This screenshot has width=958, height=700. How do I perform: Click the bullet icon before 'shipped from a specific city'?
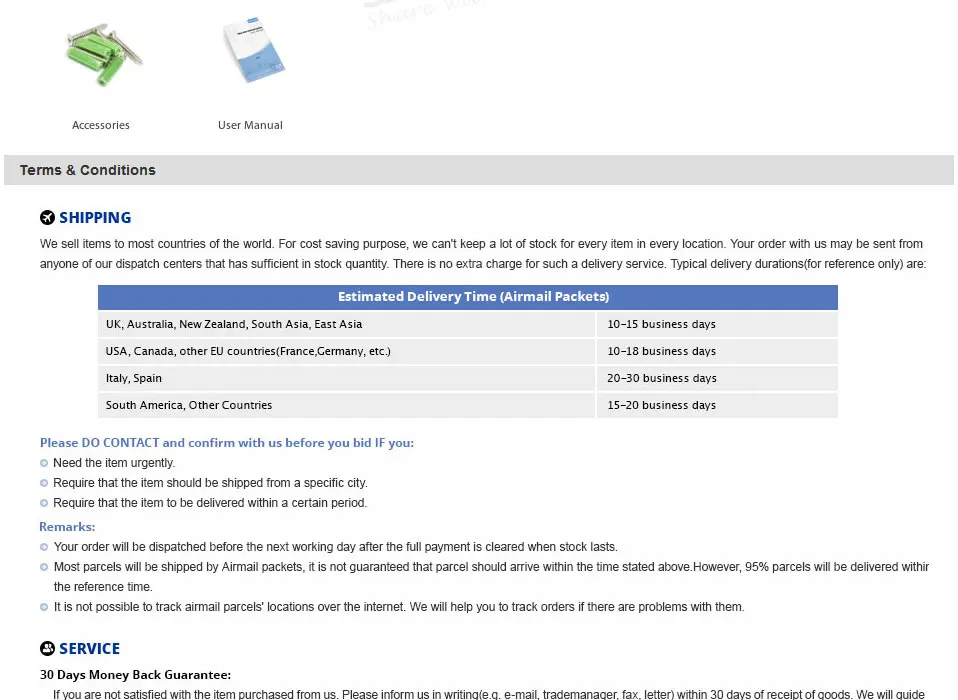(x=44, y=483)
